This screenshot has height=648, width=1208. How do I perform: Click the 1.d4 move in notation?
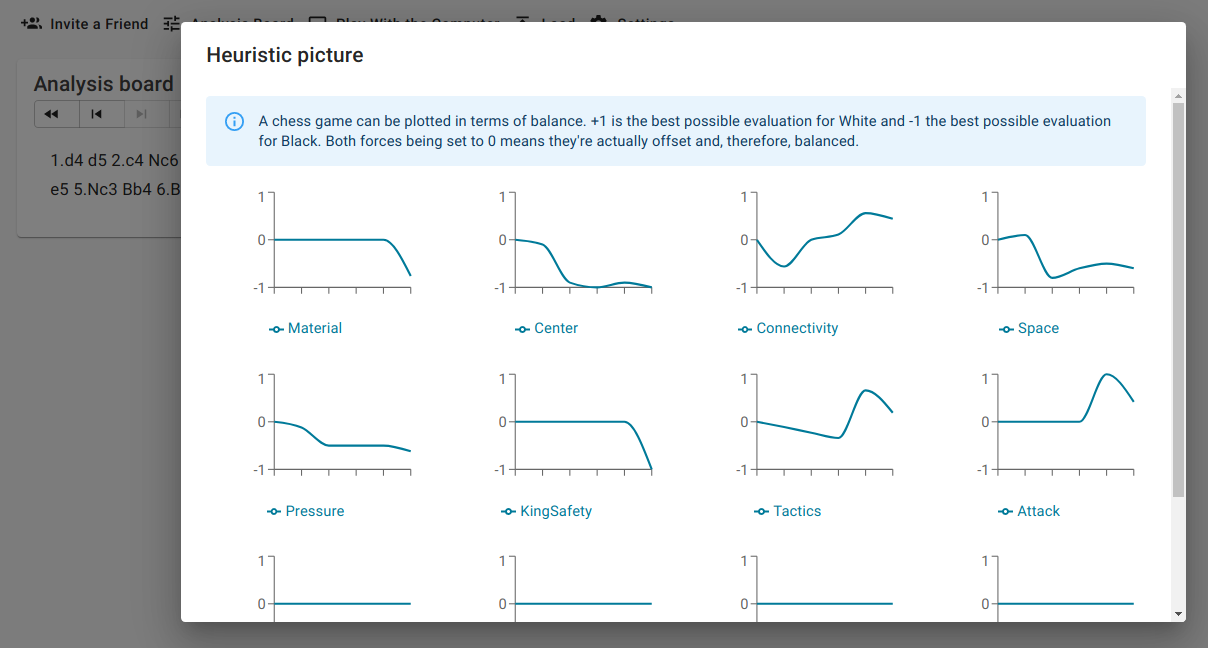pyautogui.click(x=65, y=160)
